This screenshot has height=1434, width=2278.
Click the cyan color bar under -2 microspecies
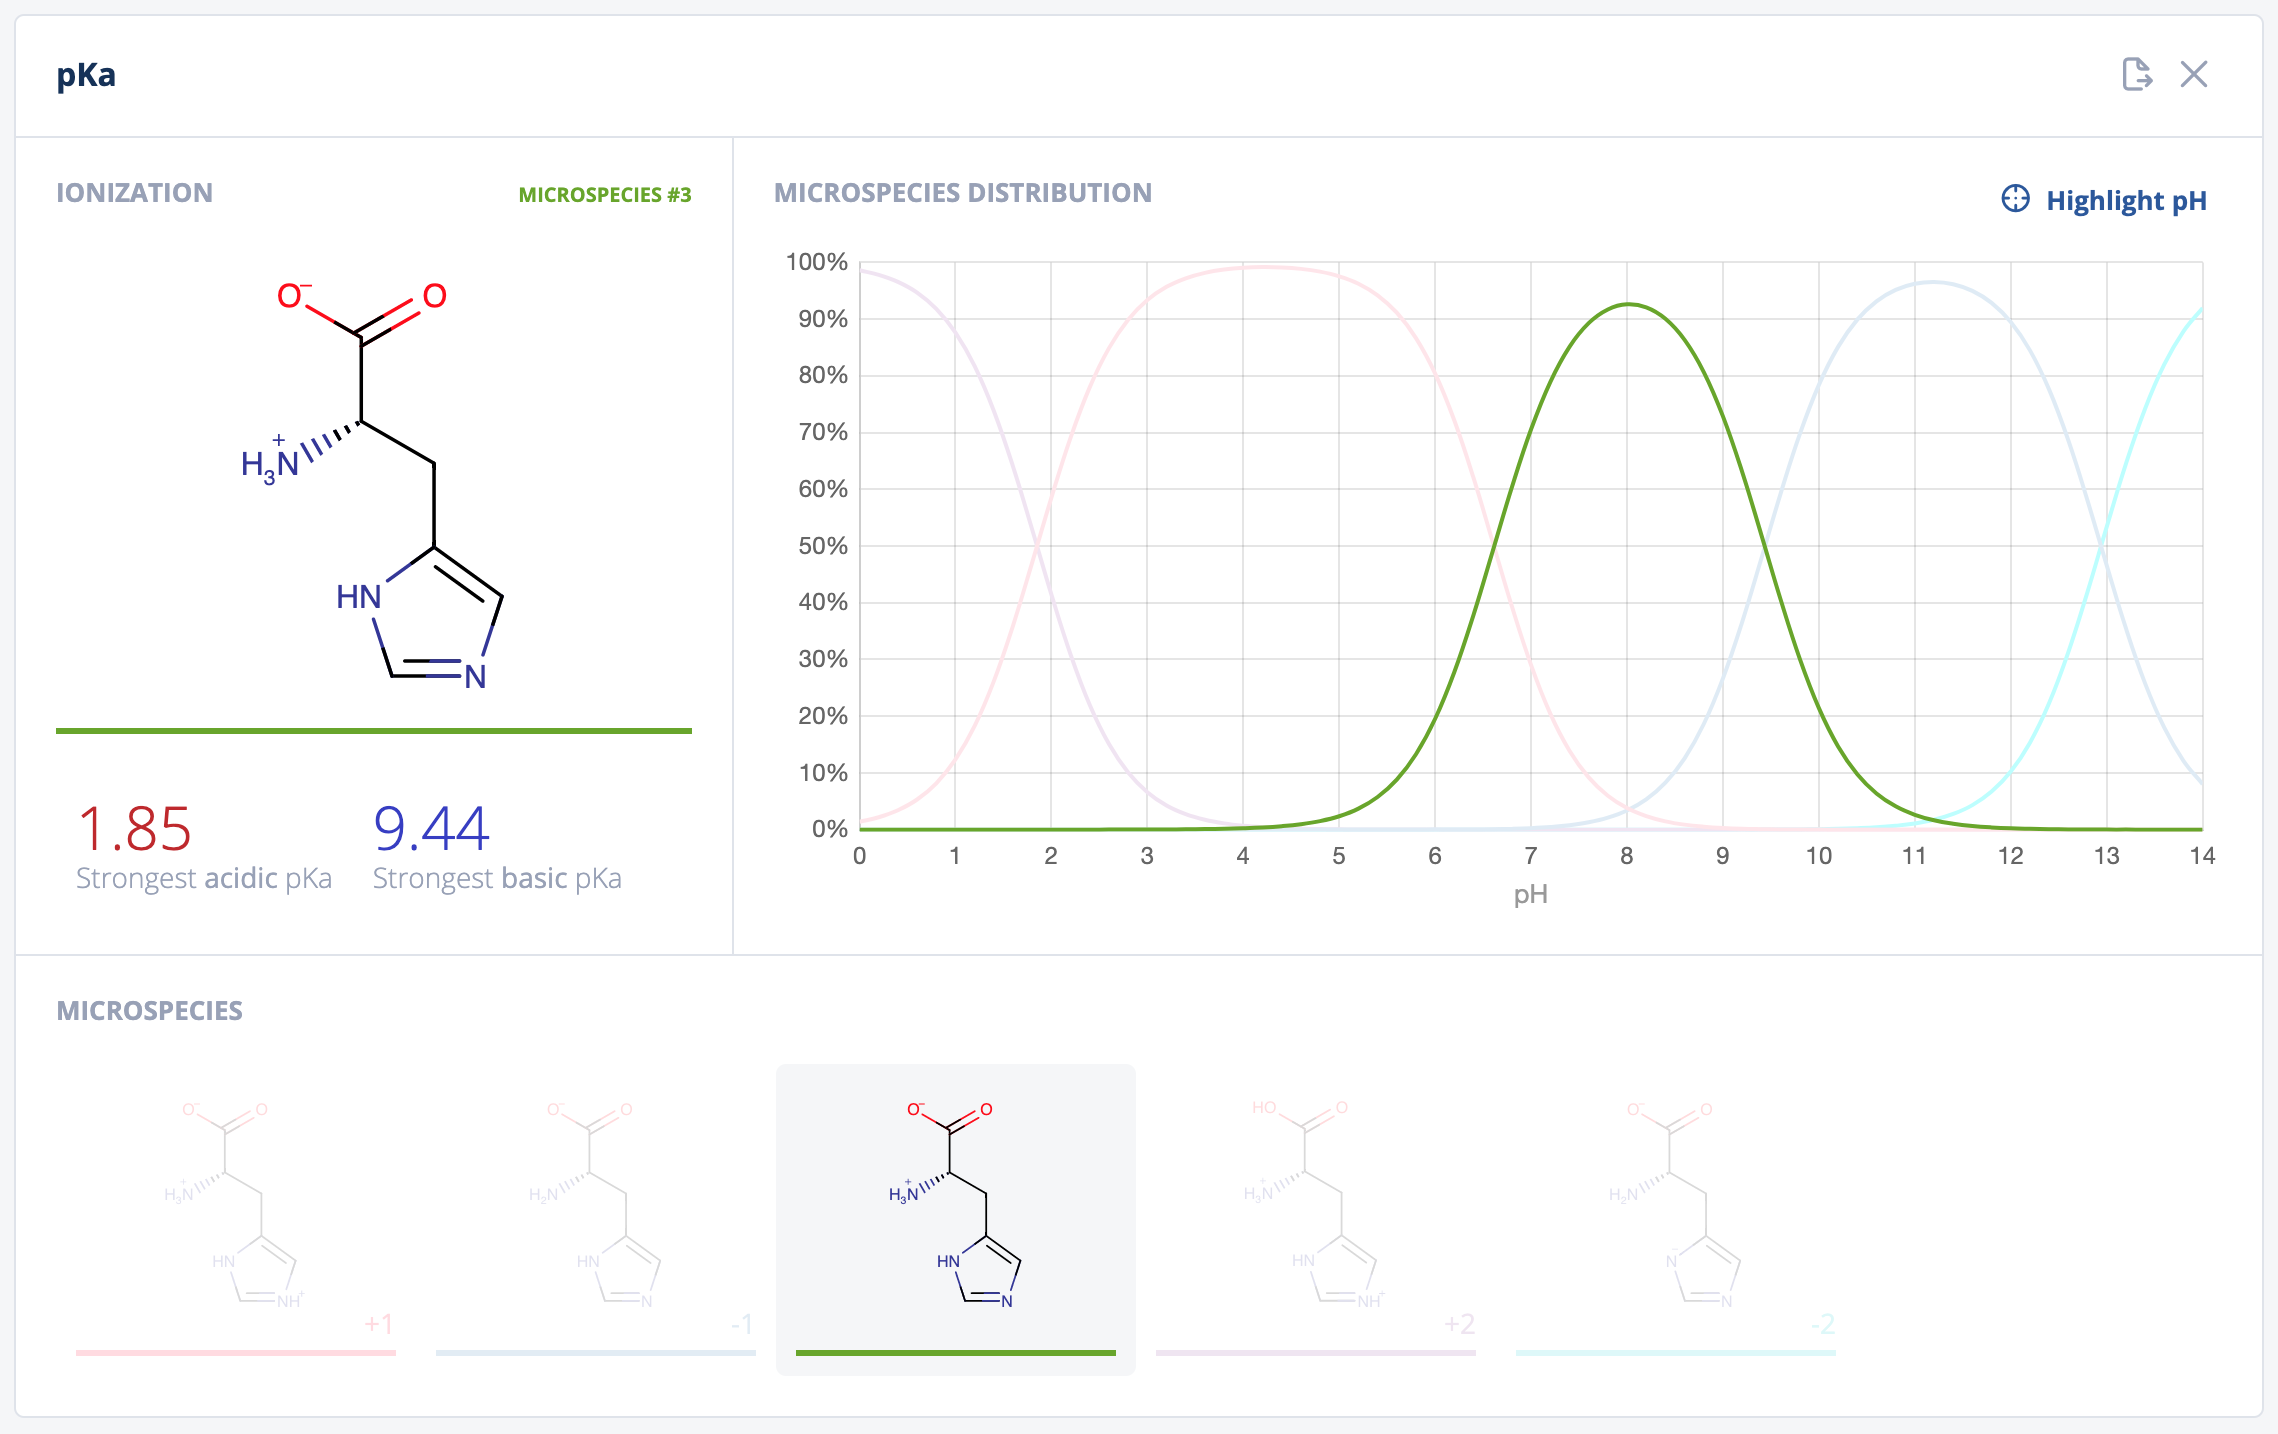[1676, 1353]
